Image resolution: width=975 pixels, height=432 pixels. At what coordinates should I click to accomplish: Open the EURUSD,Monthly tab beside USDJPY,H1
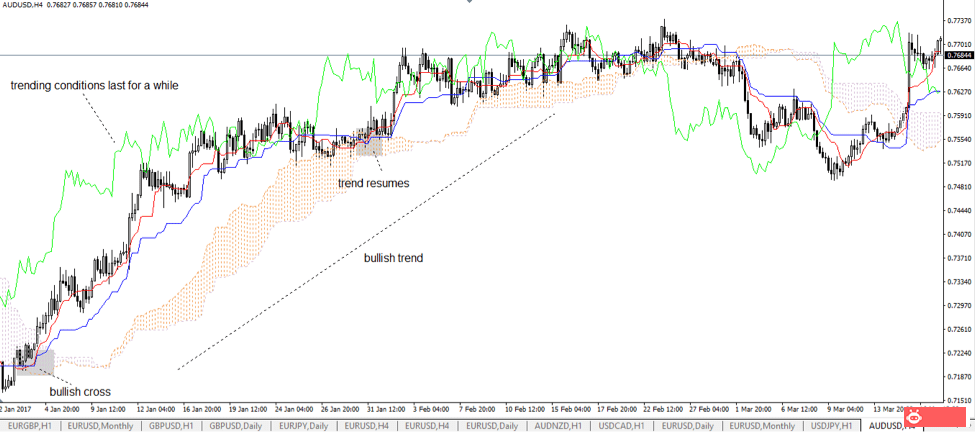click(x=762, y=426)
